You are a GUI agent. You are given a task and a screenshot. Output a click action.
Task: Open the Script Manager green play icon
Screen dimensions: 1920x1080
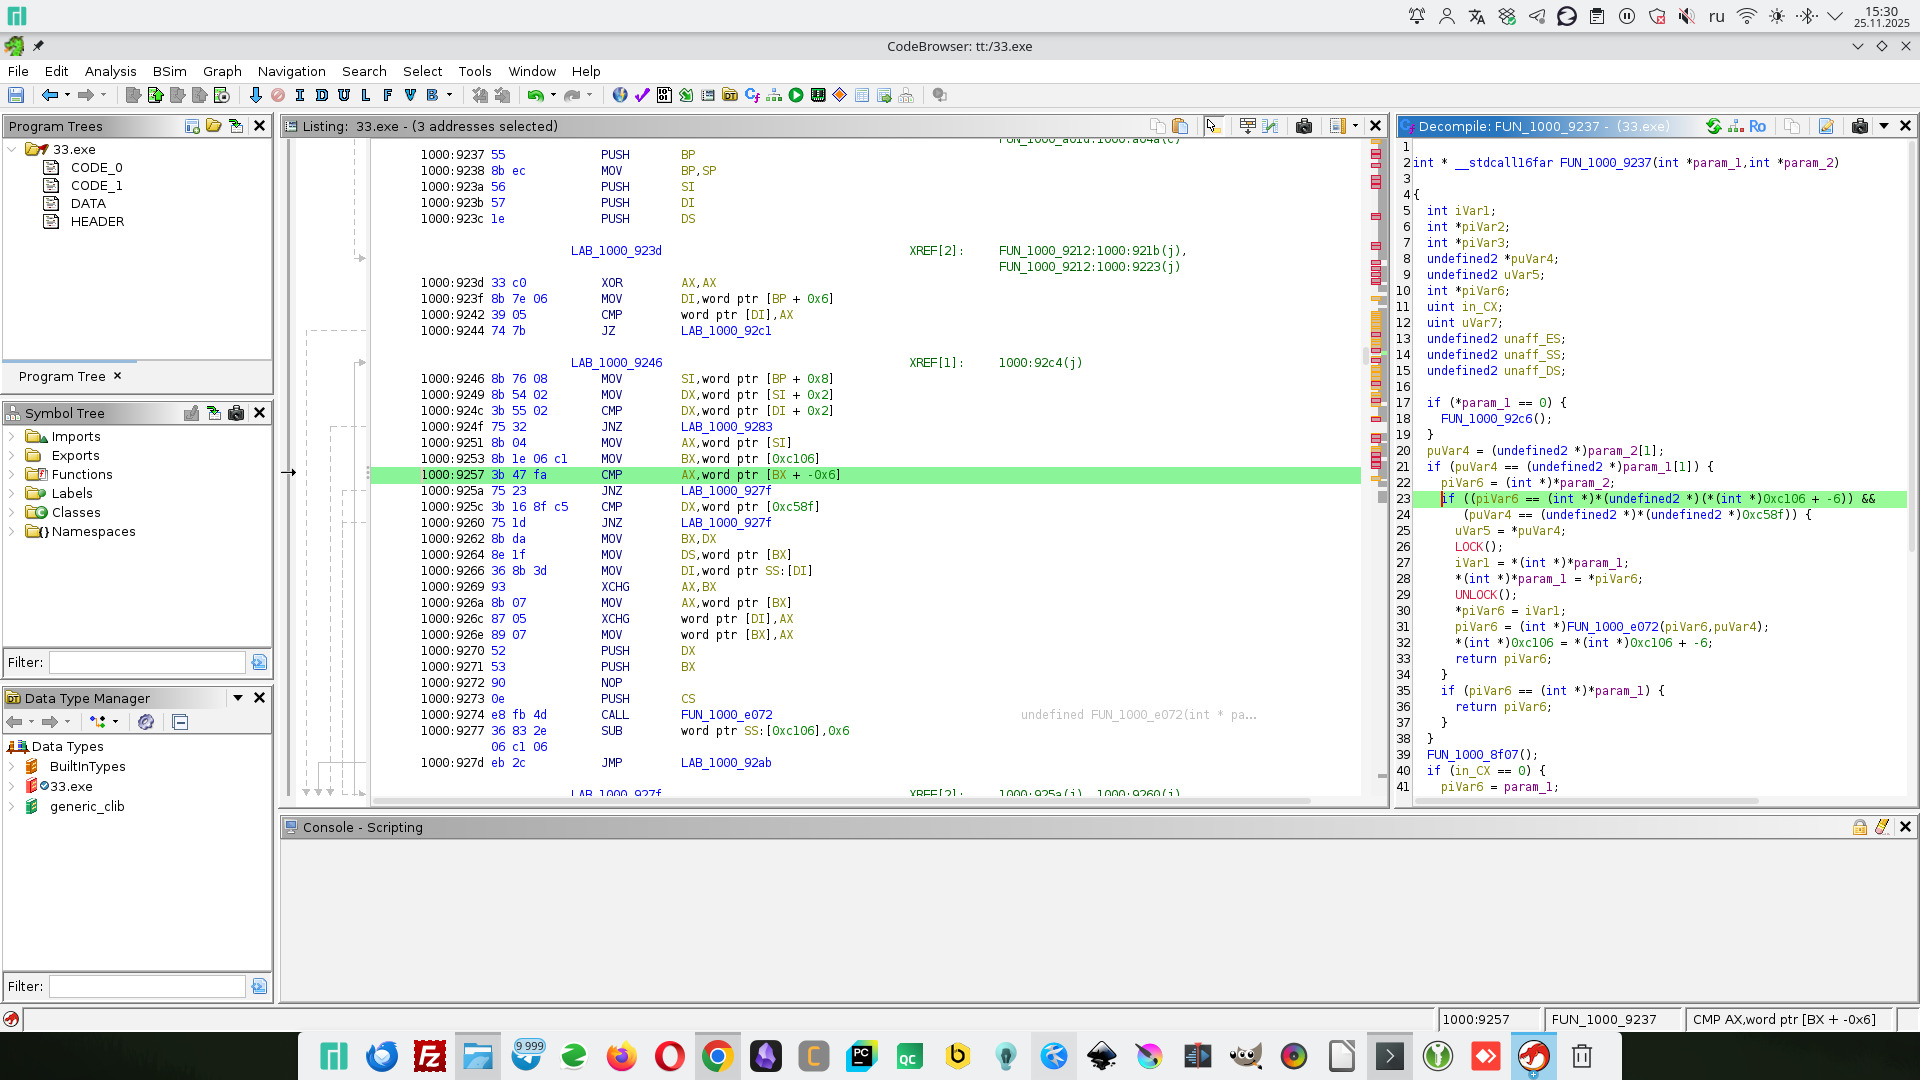(796, 95)
